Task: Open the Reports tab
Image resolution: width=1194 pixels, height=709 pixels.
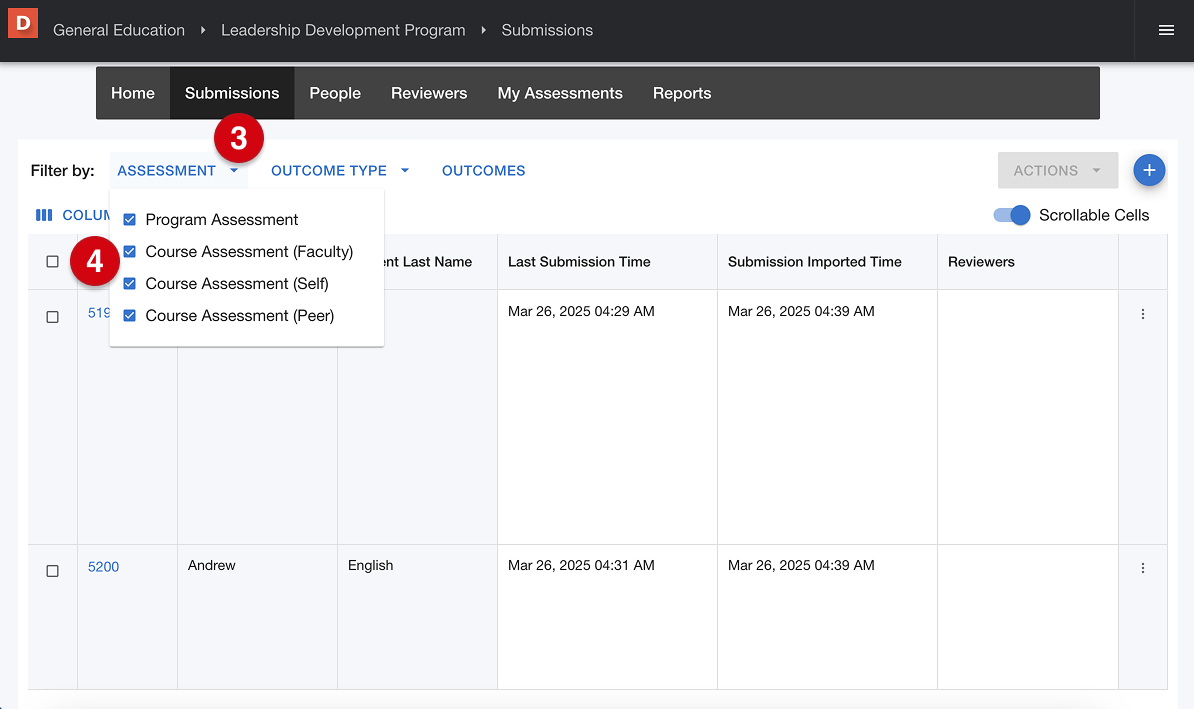Action: tap(682, 93)
